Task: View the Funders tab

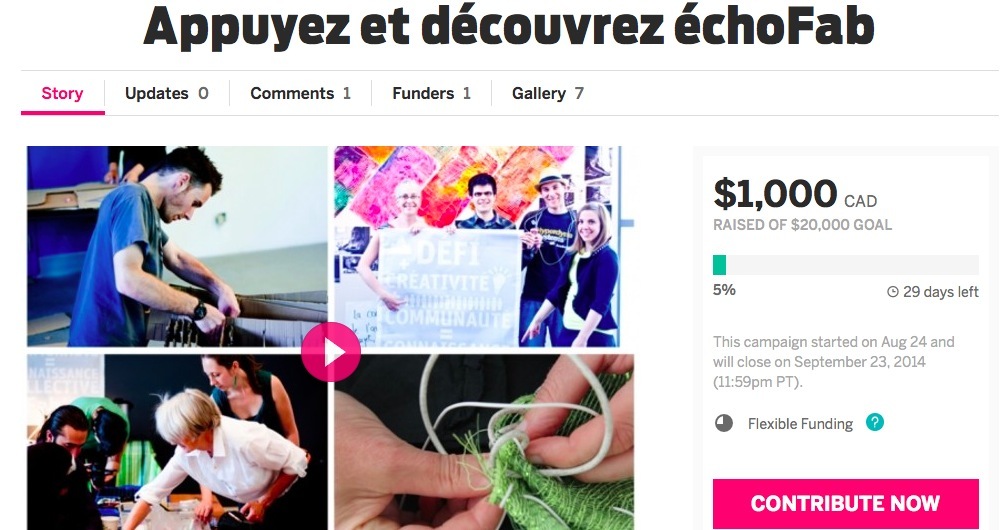Action: 431,94
